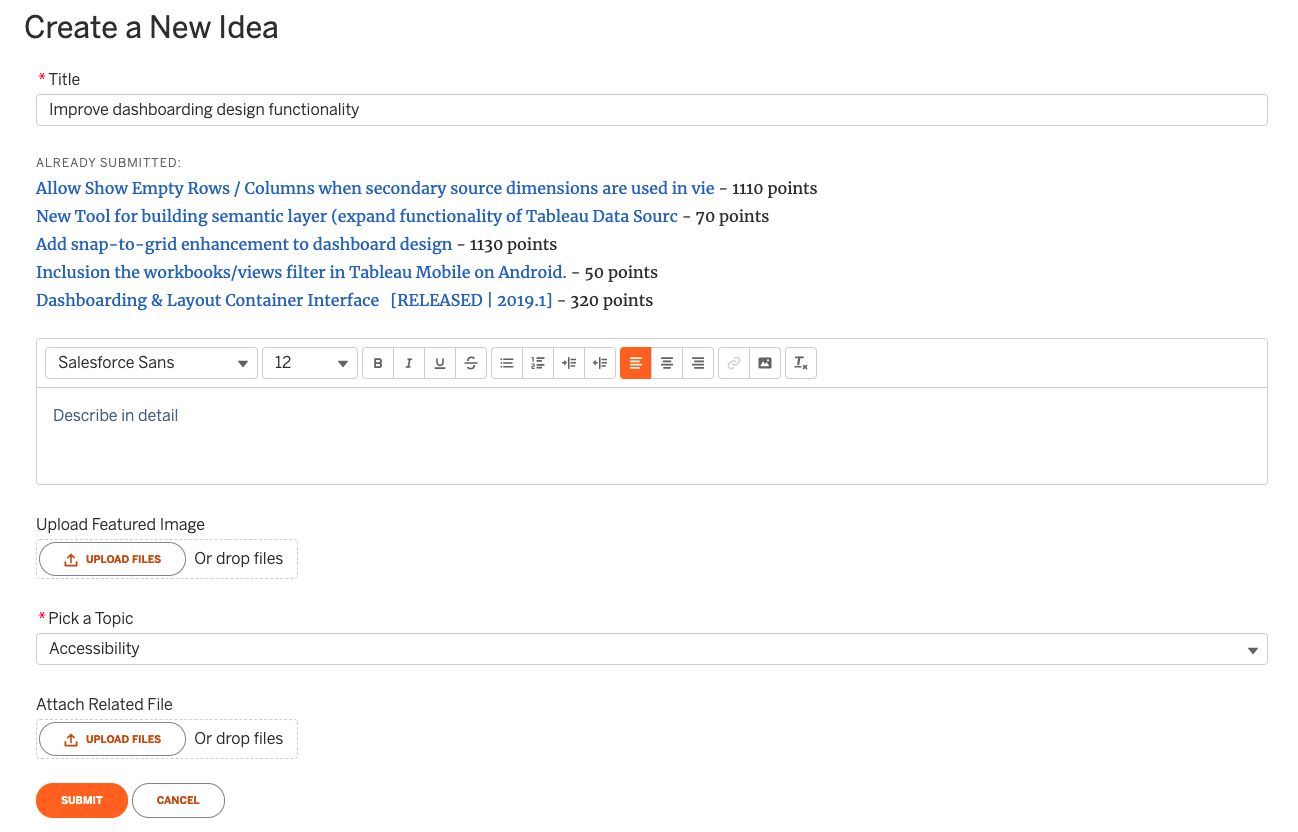Open the font size 12 dropdown

coord(310,363)
